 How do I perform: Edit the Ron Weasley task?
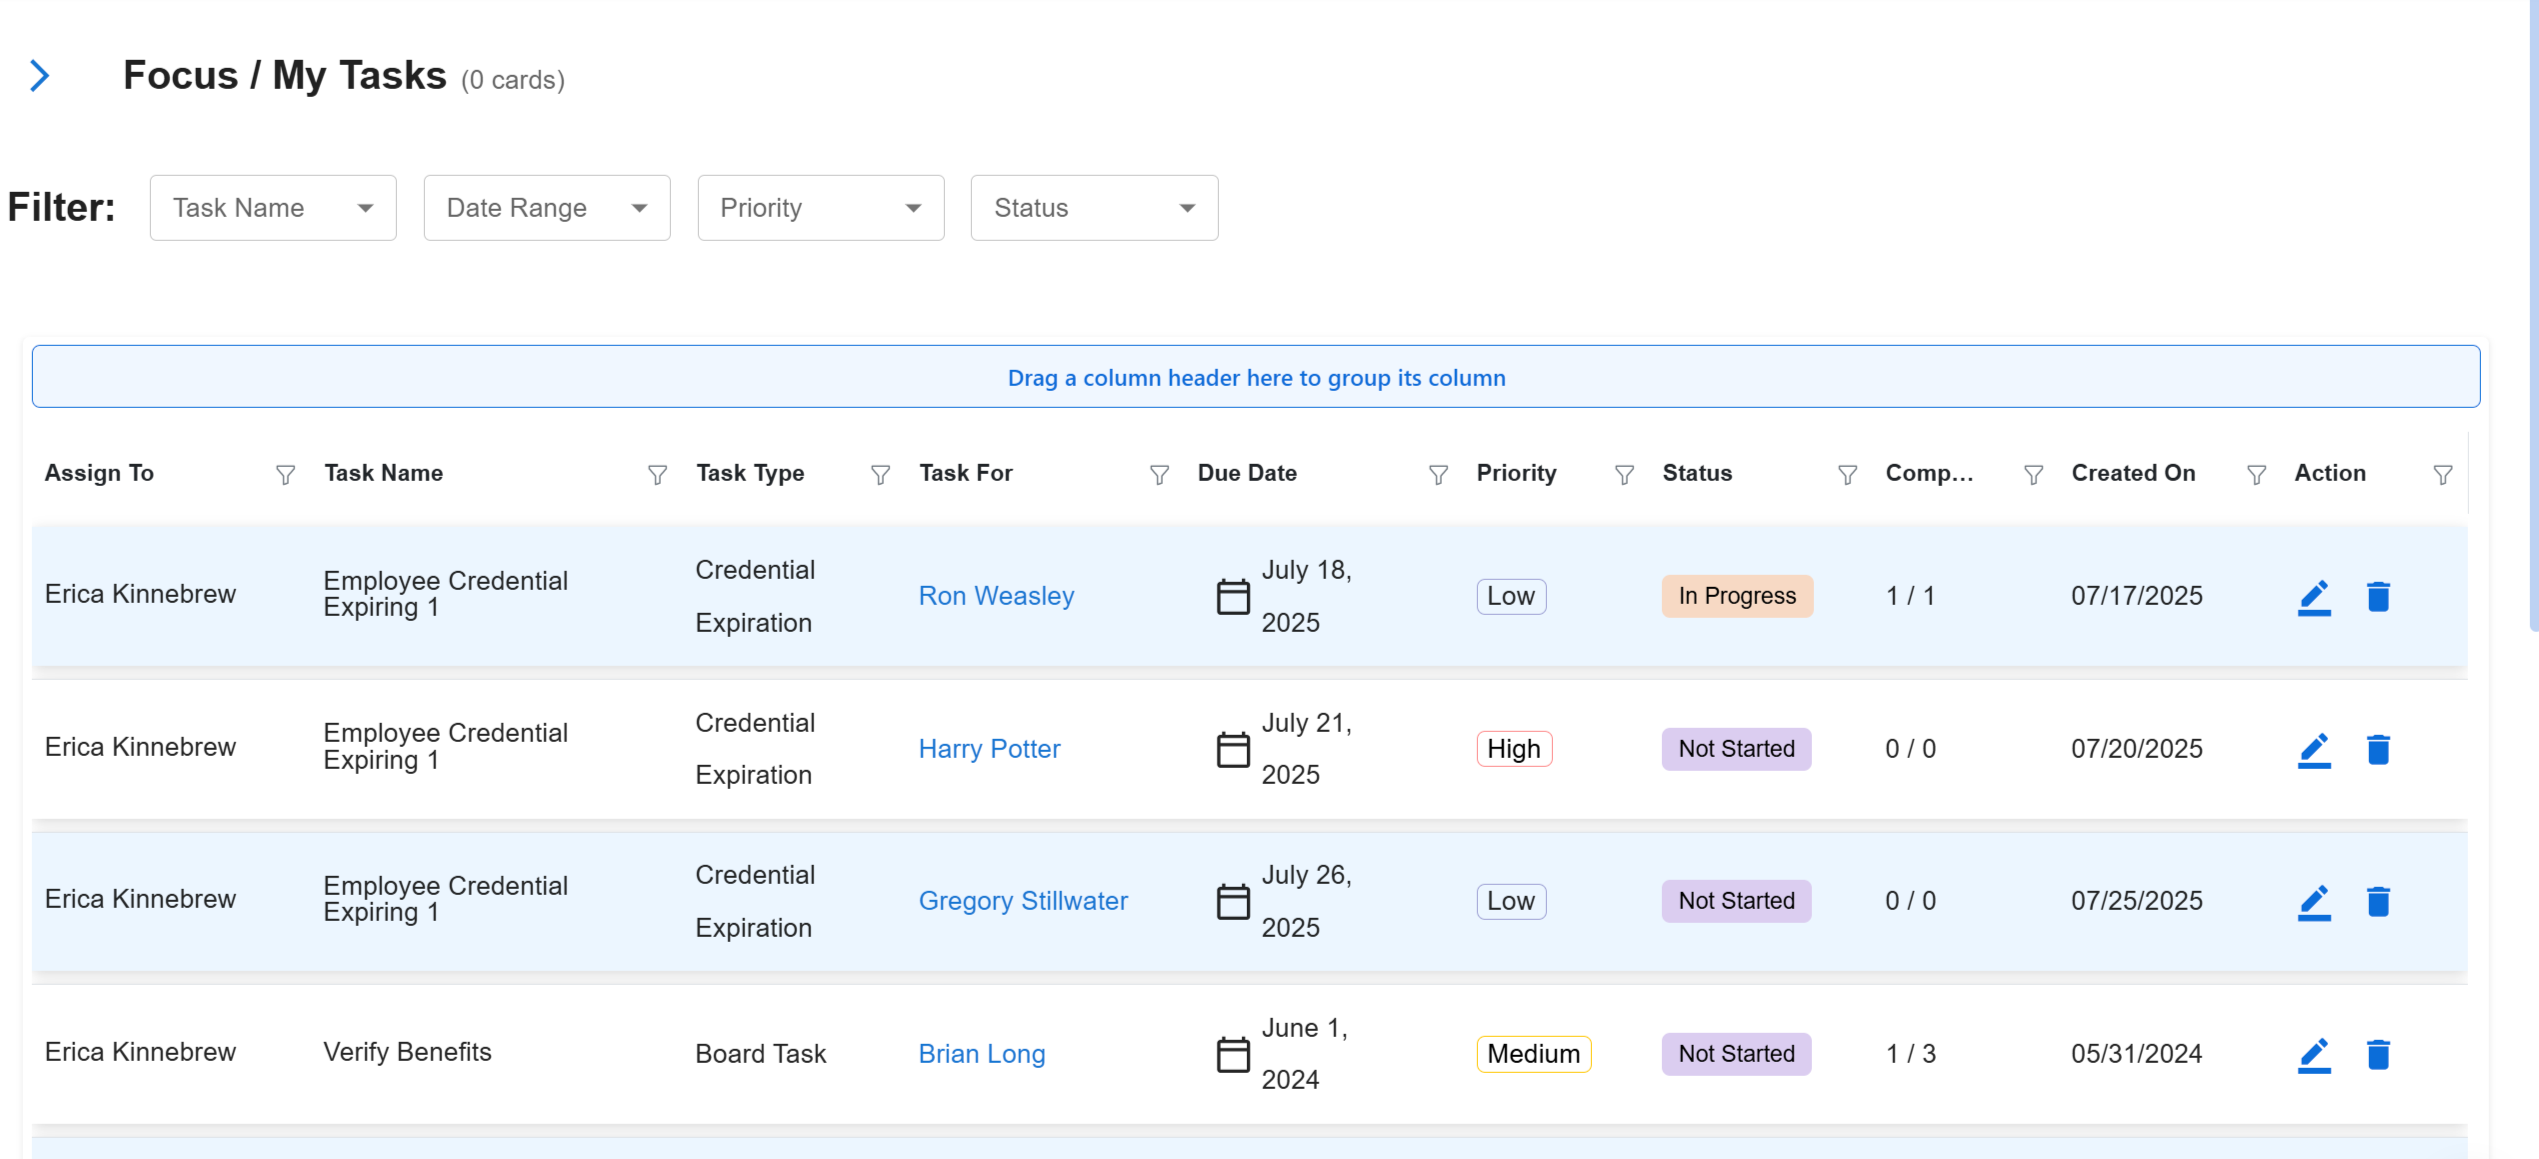[x=2314, y=597]
